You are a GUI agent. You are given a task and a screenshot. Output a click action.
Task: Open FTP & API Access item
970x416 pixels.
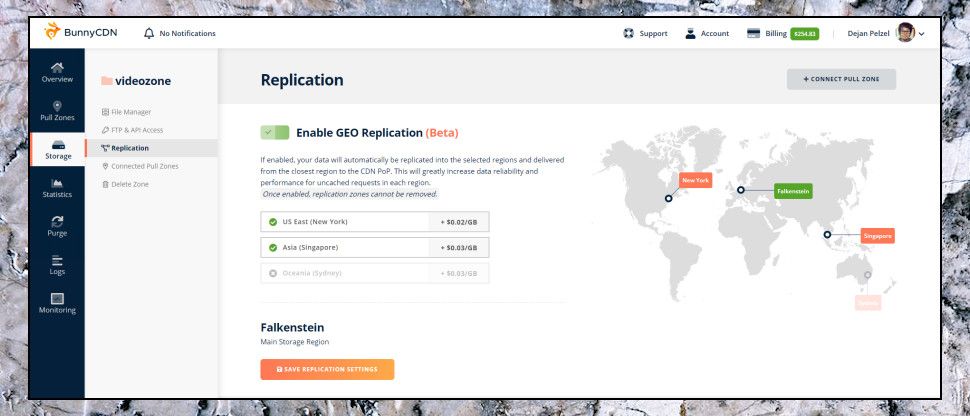(132, 130)
